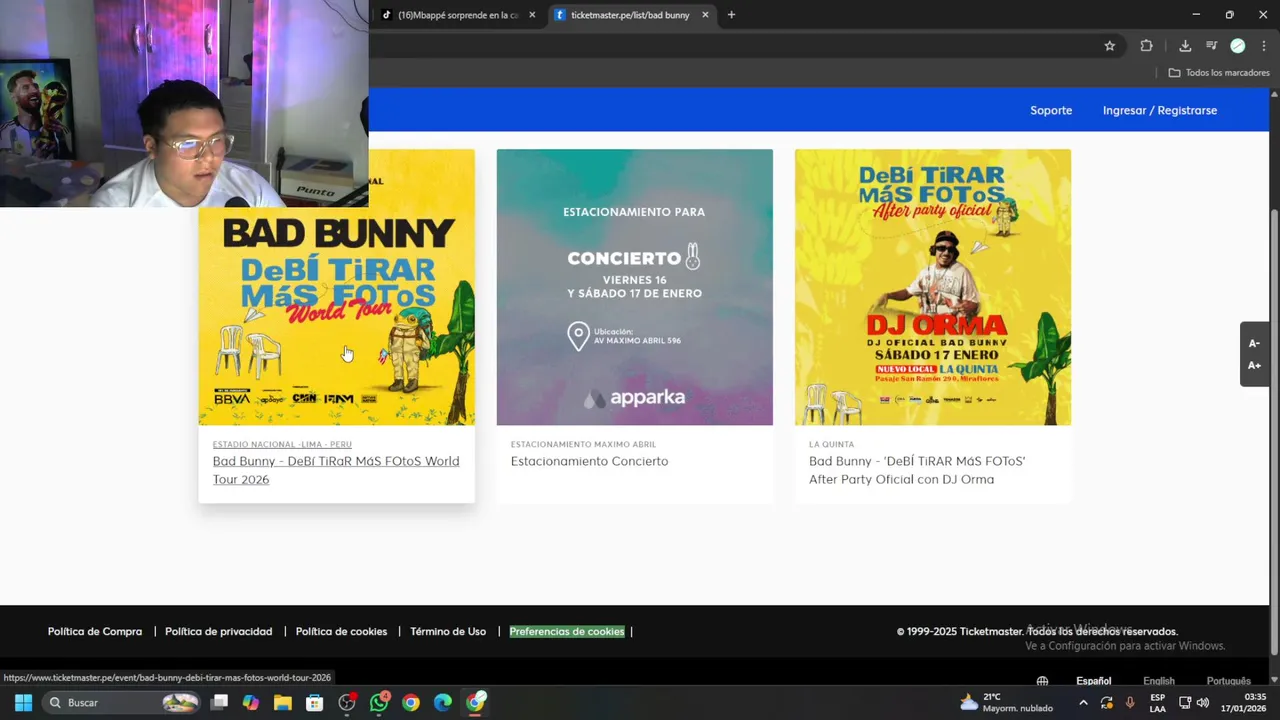Open WhatsApp from the taskbar
This screenshot has height=720, width=1280.
(x=379, y=703)
